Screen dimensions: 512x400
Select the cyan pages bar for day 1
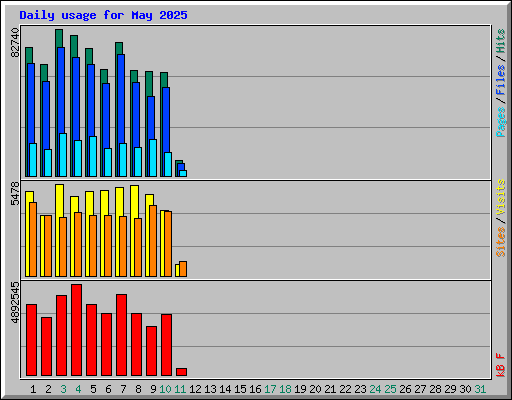coord(33,160)
